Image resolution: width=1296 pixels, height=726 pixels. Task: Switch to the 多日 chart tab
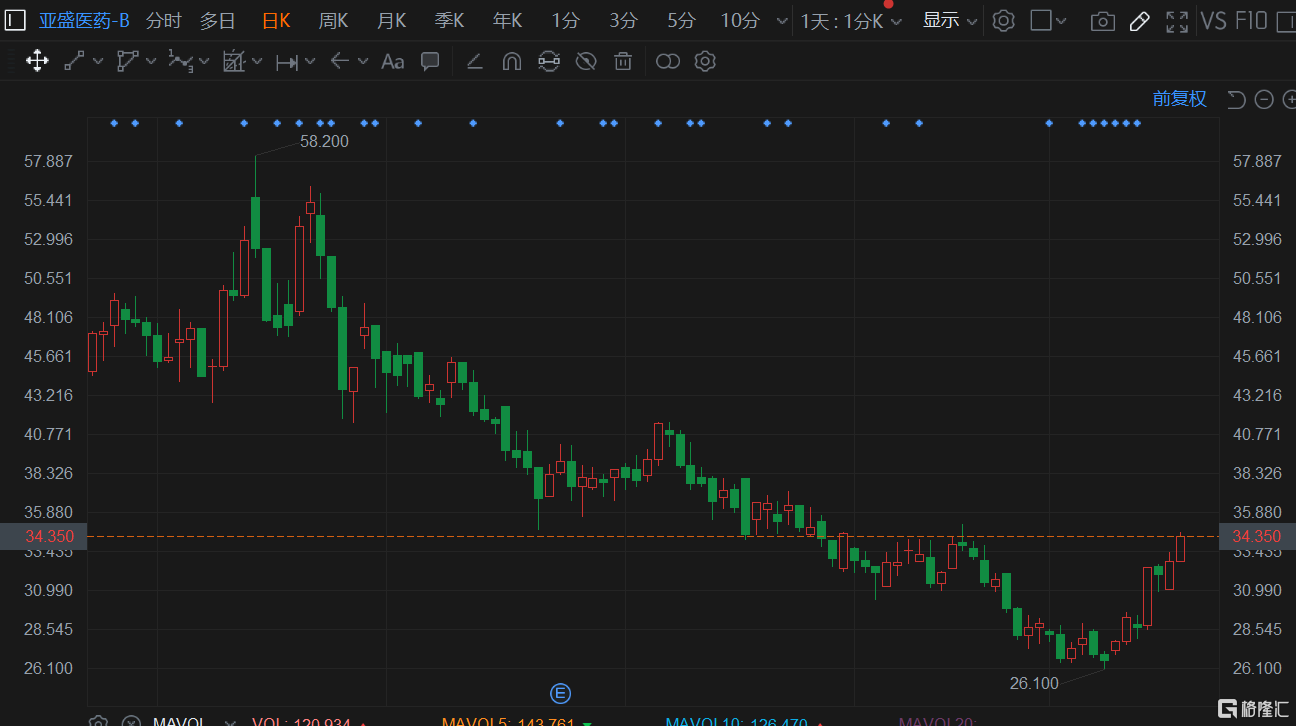[217, 20]
